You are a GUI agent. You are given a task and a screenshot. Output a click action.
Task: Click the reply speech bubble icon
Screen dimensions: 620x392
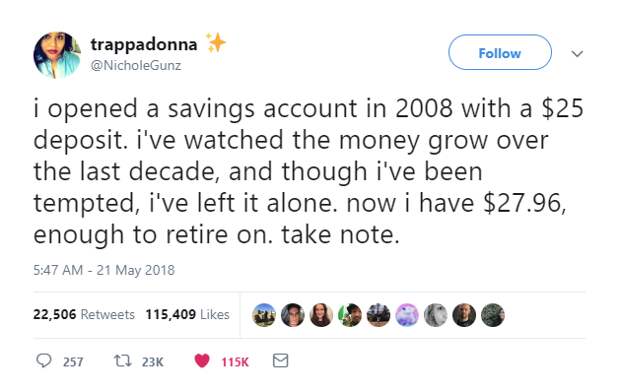point(43,361)
